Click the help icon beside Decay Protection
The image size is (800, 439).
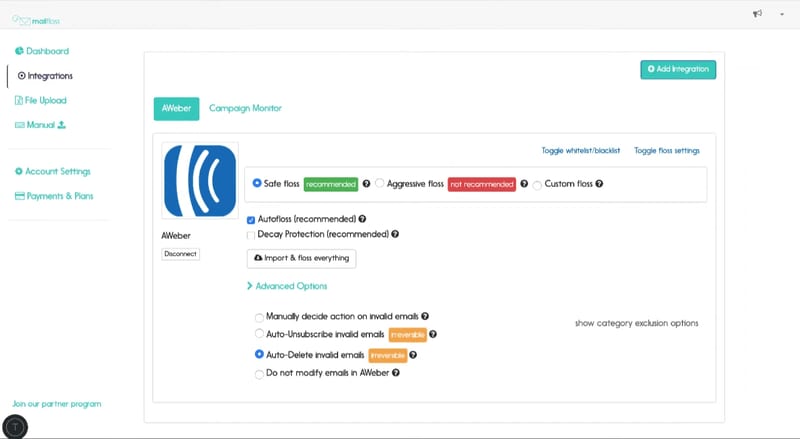395,234
